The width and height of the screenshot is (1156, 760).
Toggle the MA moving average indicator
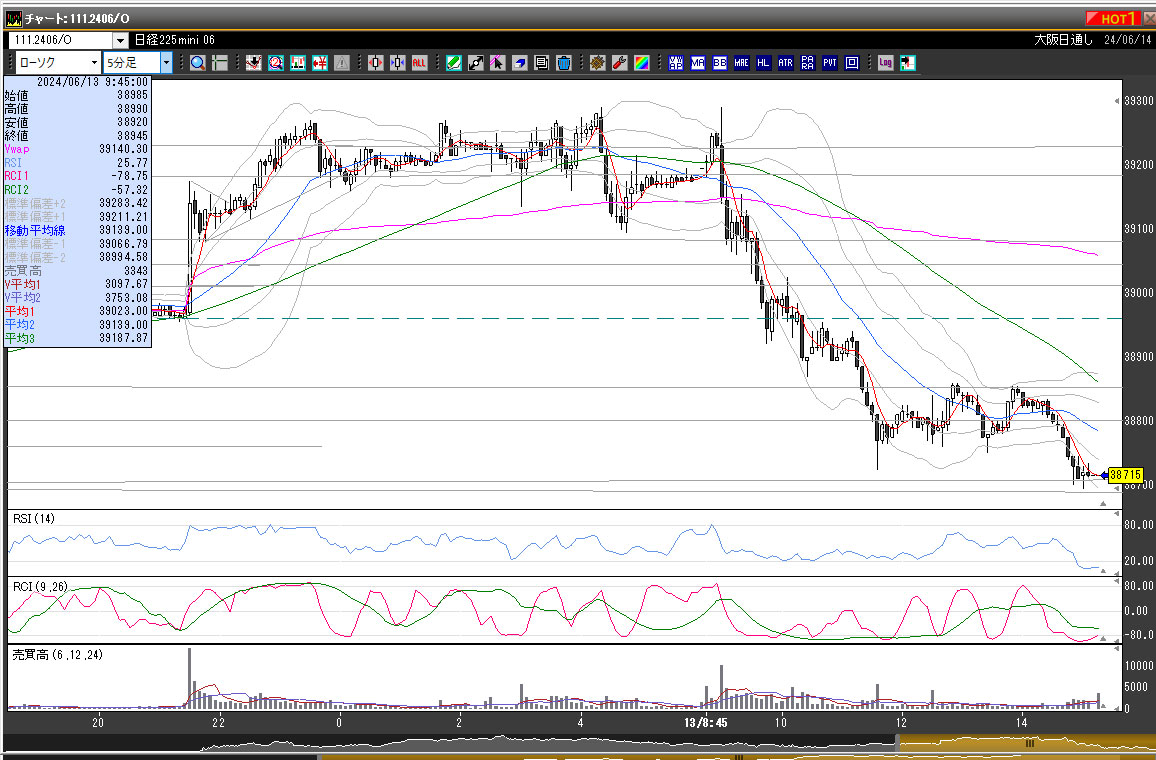[x=697, y=63]
